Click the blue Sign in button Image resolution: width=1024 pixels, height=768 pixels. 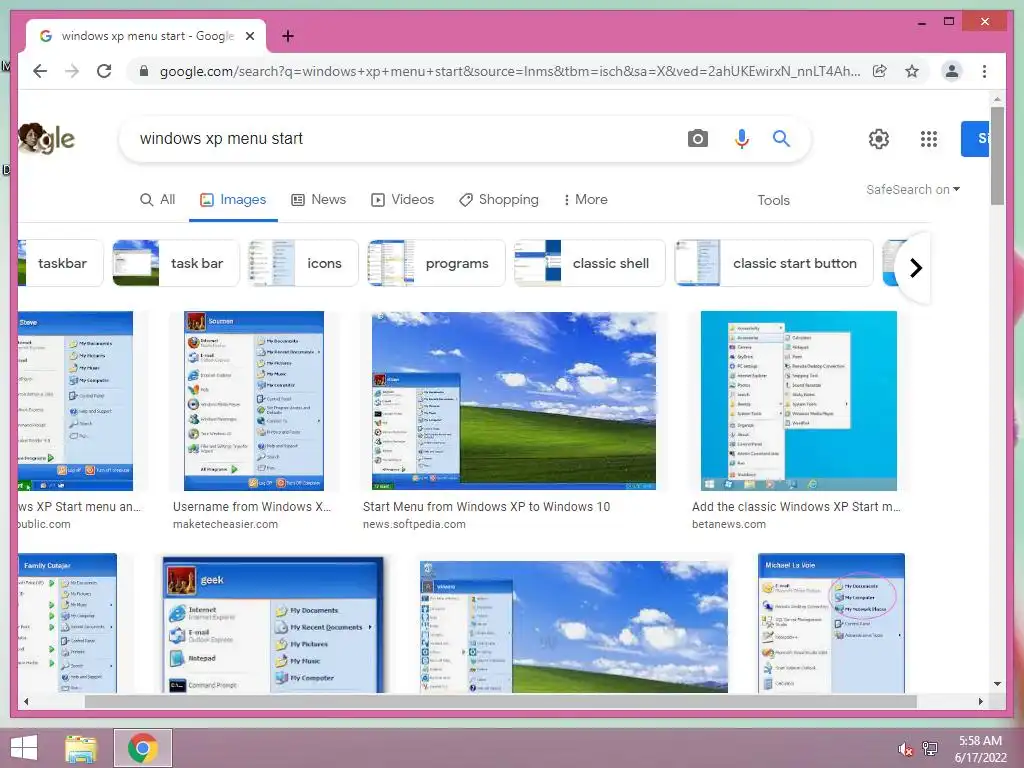click(x=975, y=138)
